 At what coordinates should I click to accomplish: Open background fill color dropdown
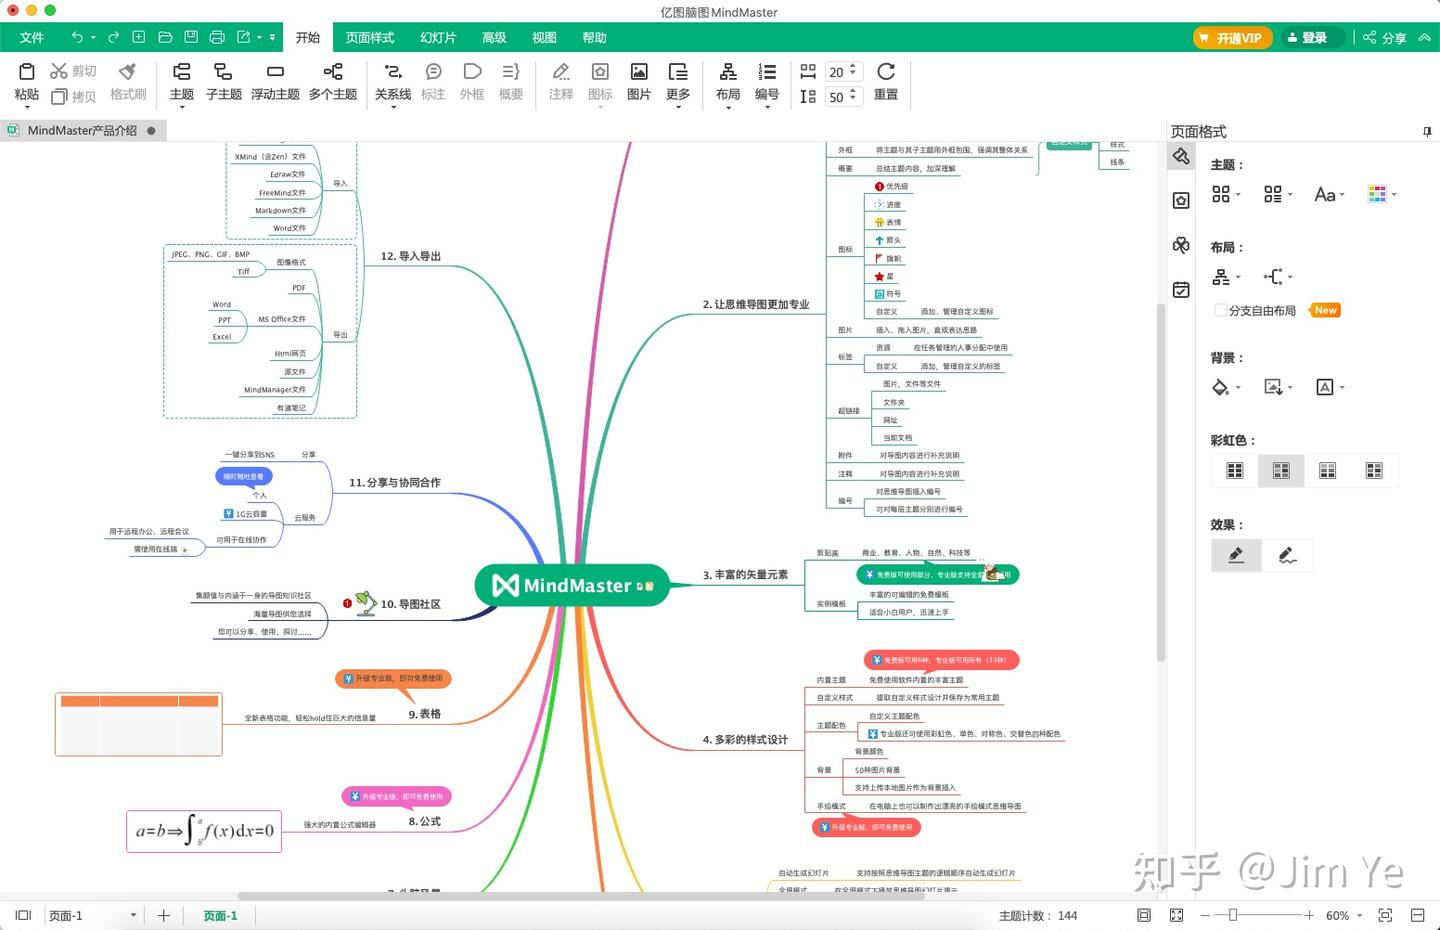point(1226,387)
